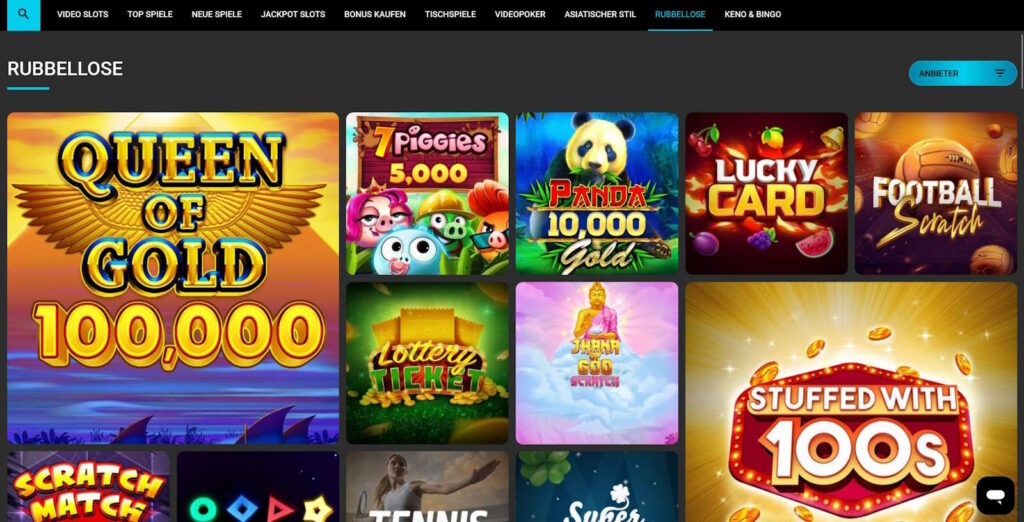The height and width of the screenshot is (522, 1024).
Task: Open the Anbieter provider dropdown
Action: pos(963,73)
